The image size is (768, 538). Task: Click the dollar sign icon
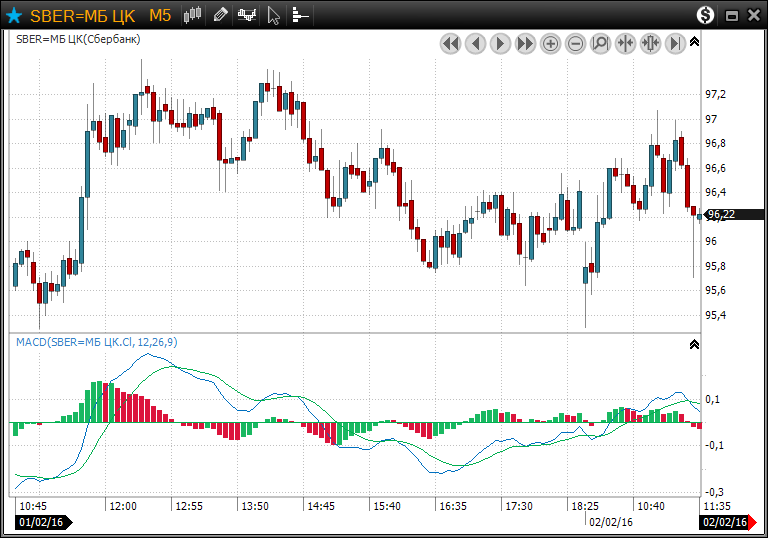pos(706,15)
